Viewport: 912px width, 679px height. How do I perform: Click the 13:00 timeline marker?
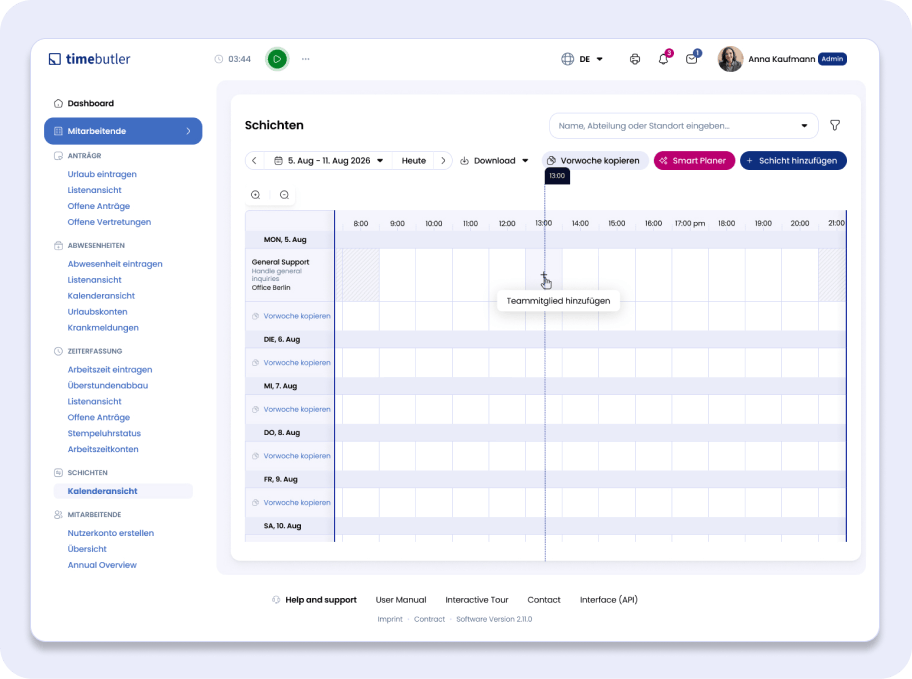coord(557,176)
